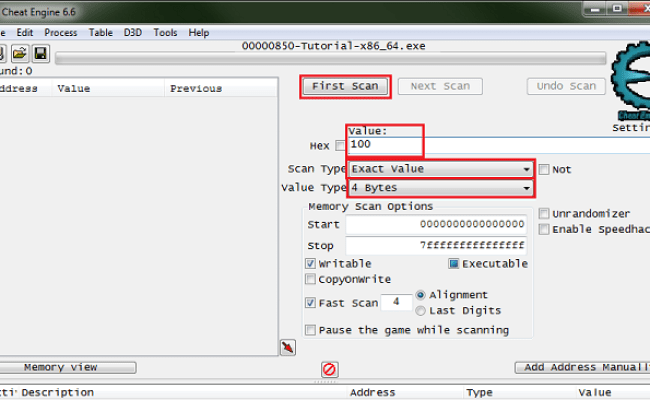Image resolution: width=650 pixels, height=400 pixels.
Task: Click the Fast Scan alignment value field
Action: [396, 302]
